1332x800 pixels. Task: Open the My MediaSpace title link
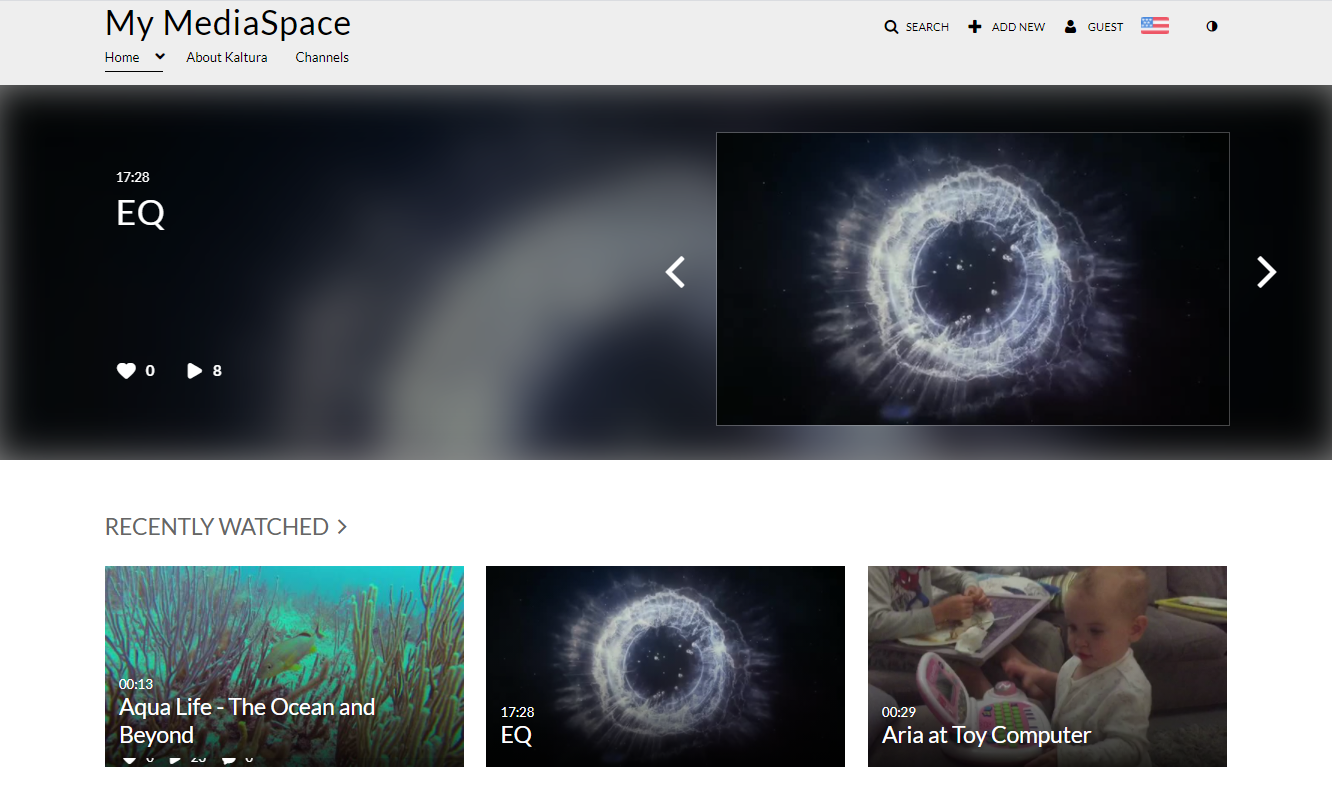point(228,23)
